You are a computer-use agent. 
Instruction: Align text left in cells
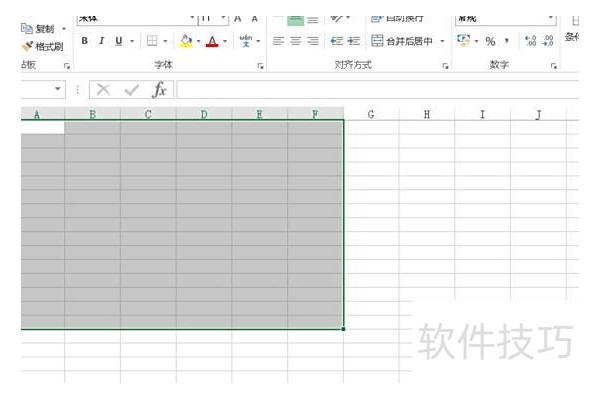pyautogui.click(x=278, y=41)
